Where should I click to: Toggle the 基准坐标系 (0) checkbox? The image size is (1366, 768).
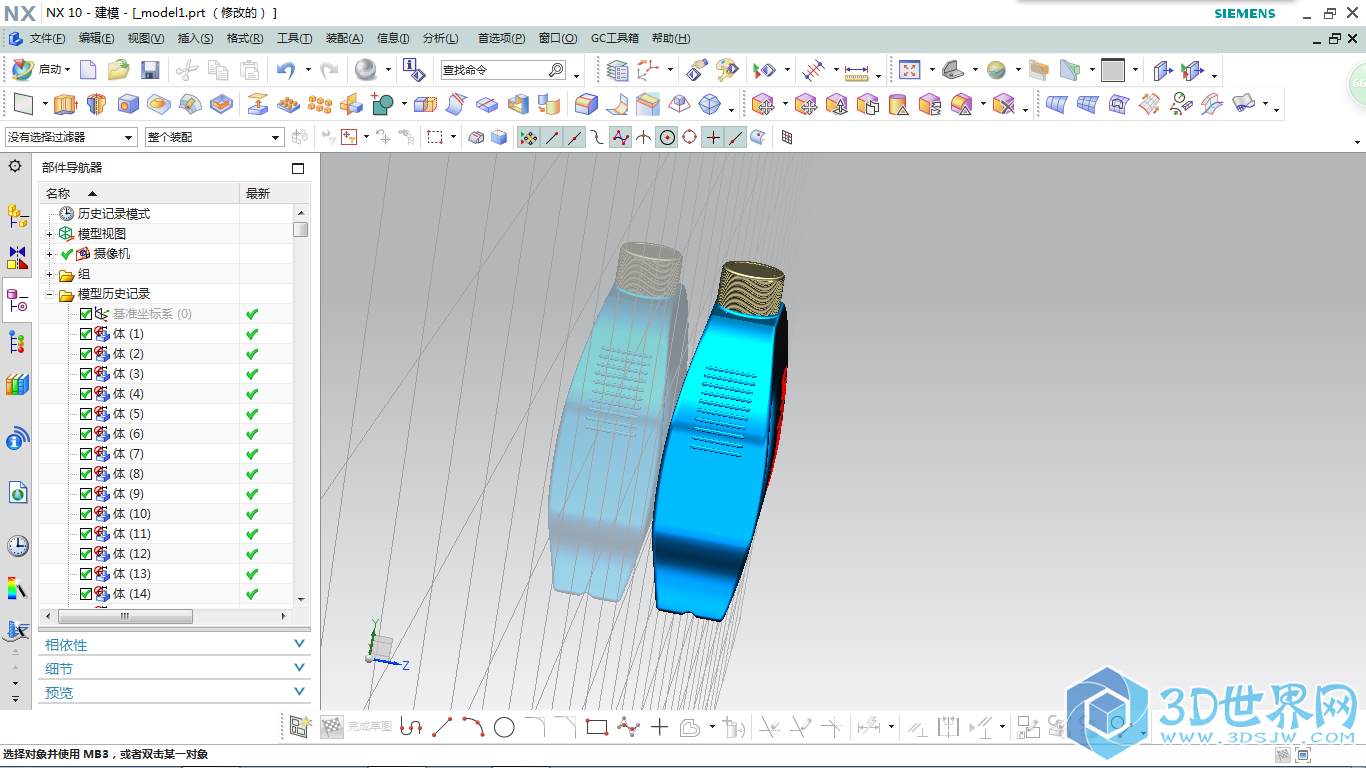tap(85, 314)
